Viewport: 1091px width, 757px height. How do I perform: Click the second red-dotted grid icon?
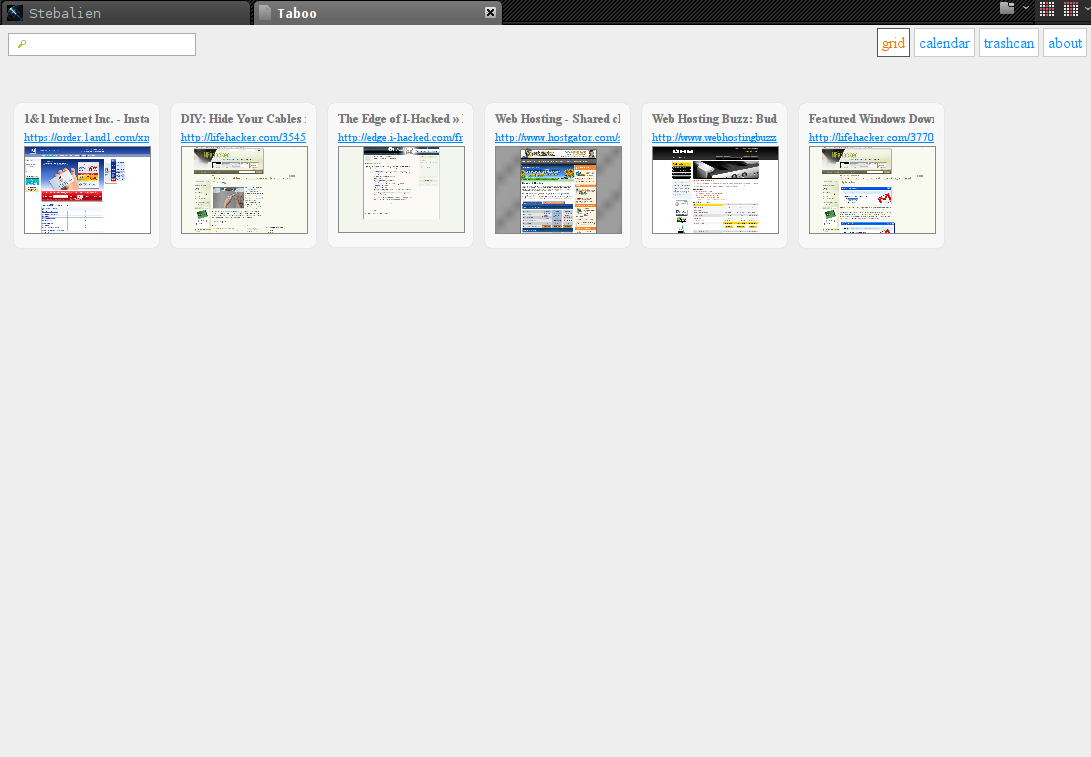(1070, 9)
